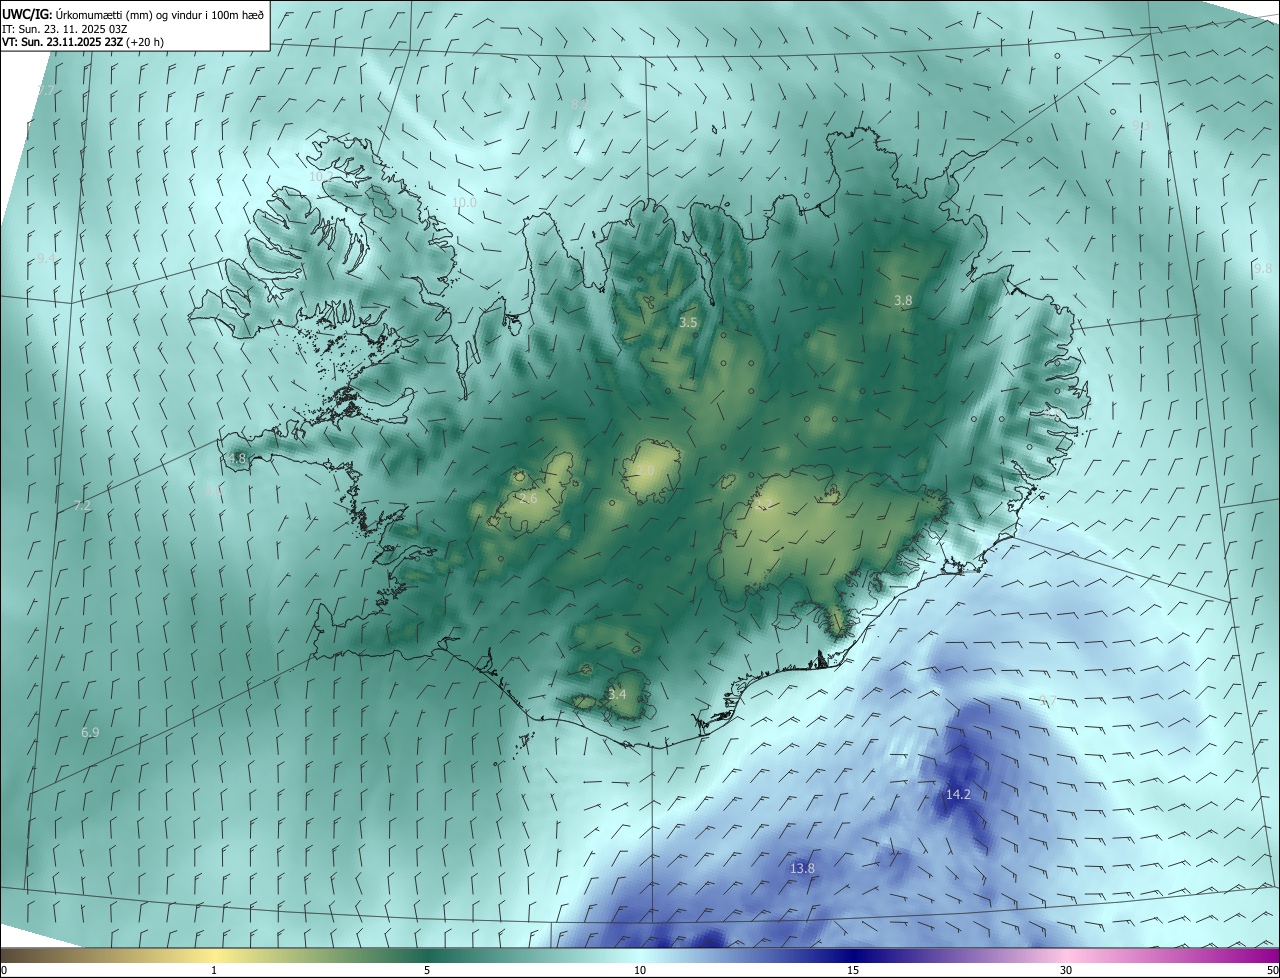This screenshot has width=1280, height=978.
Task: Click the 9.3 value label on the map
Action: pyautogui.click(x=1141, y=126)
